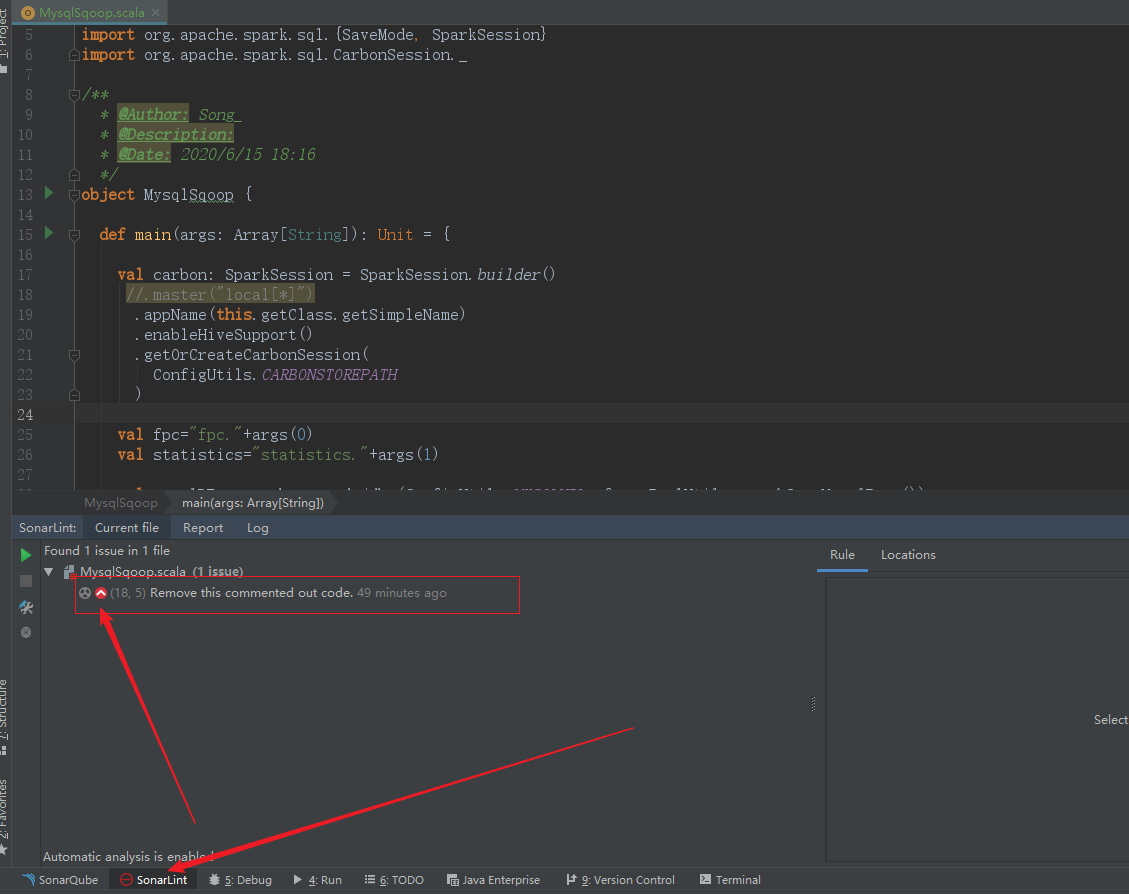
Task: Select the Current file tab
Action: [x=127, y=527]
